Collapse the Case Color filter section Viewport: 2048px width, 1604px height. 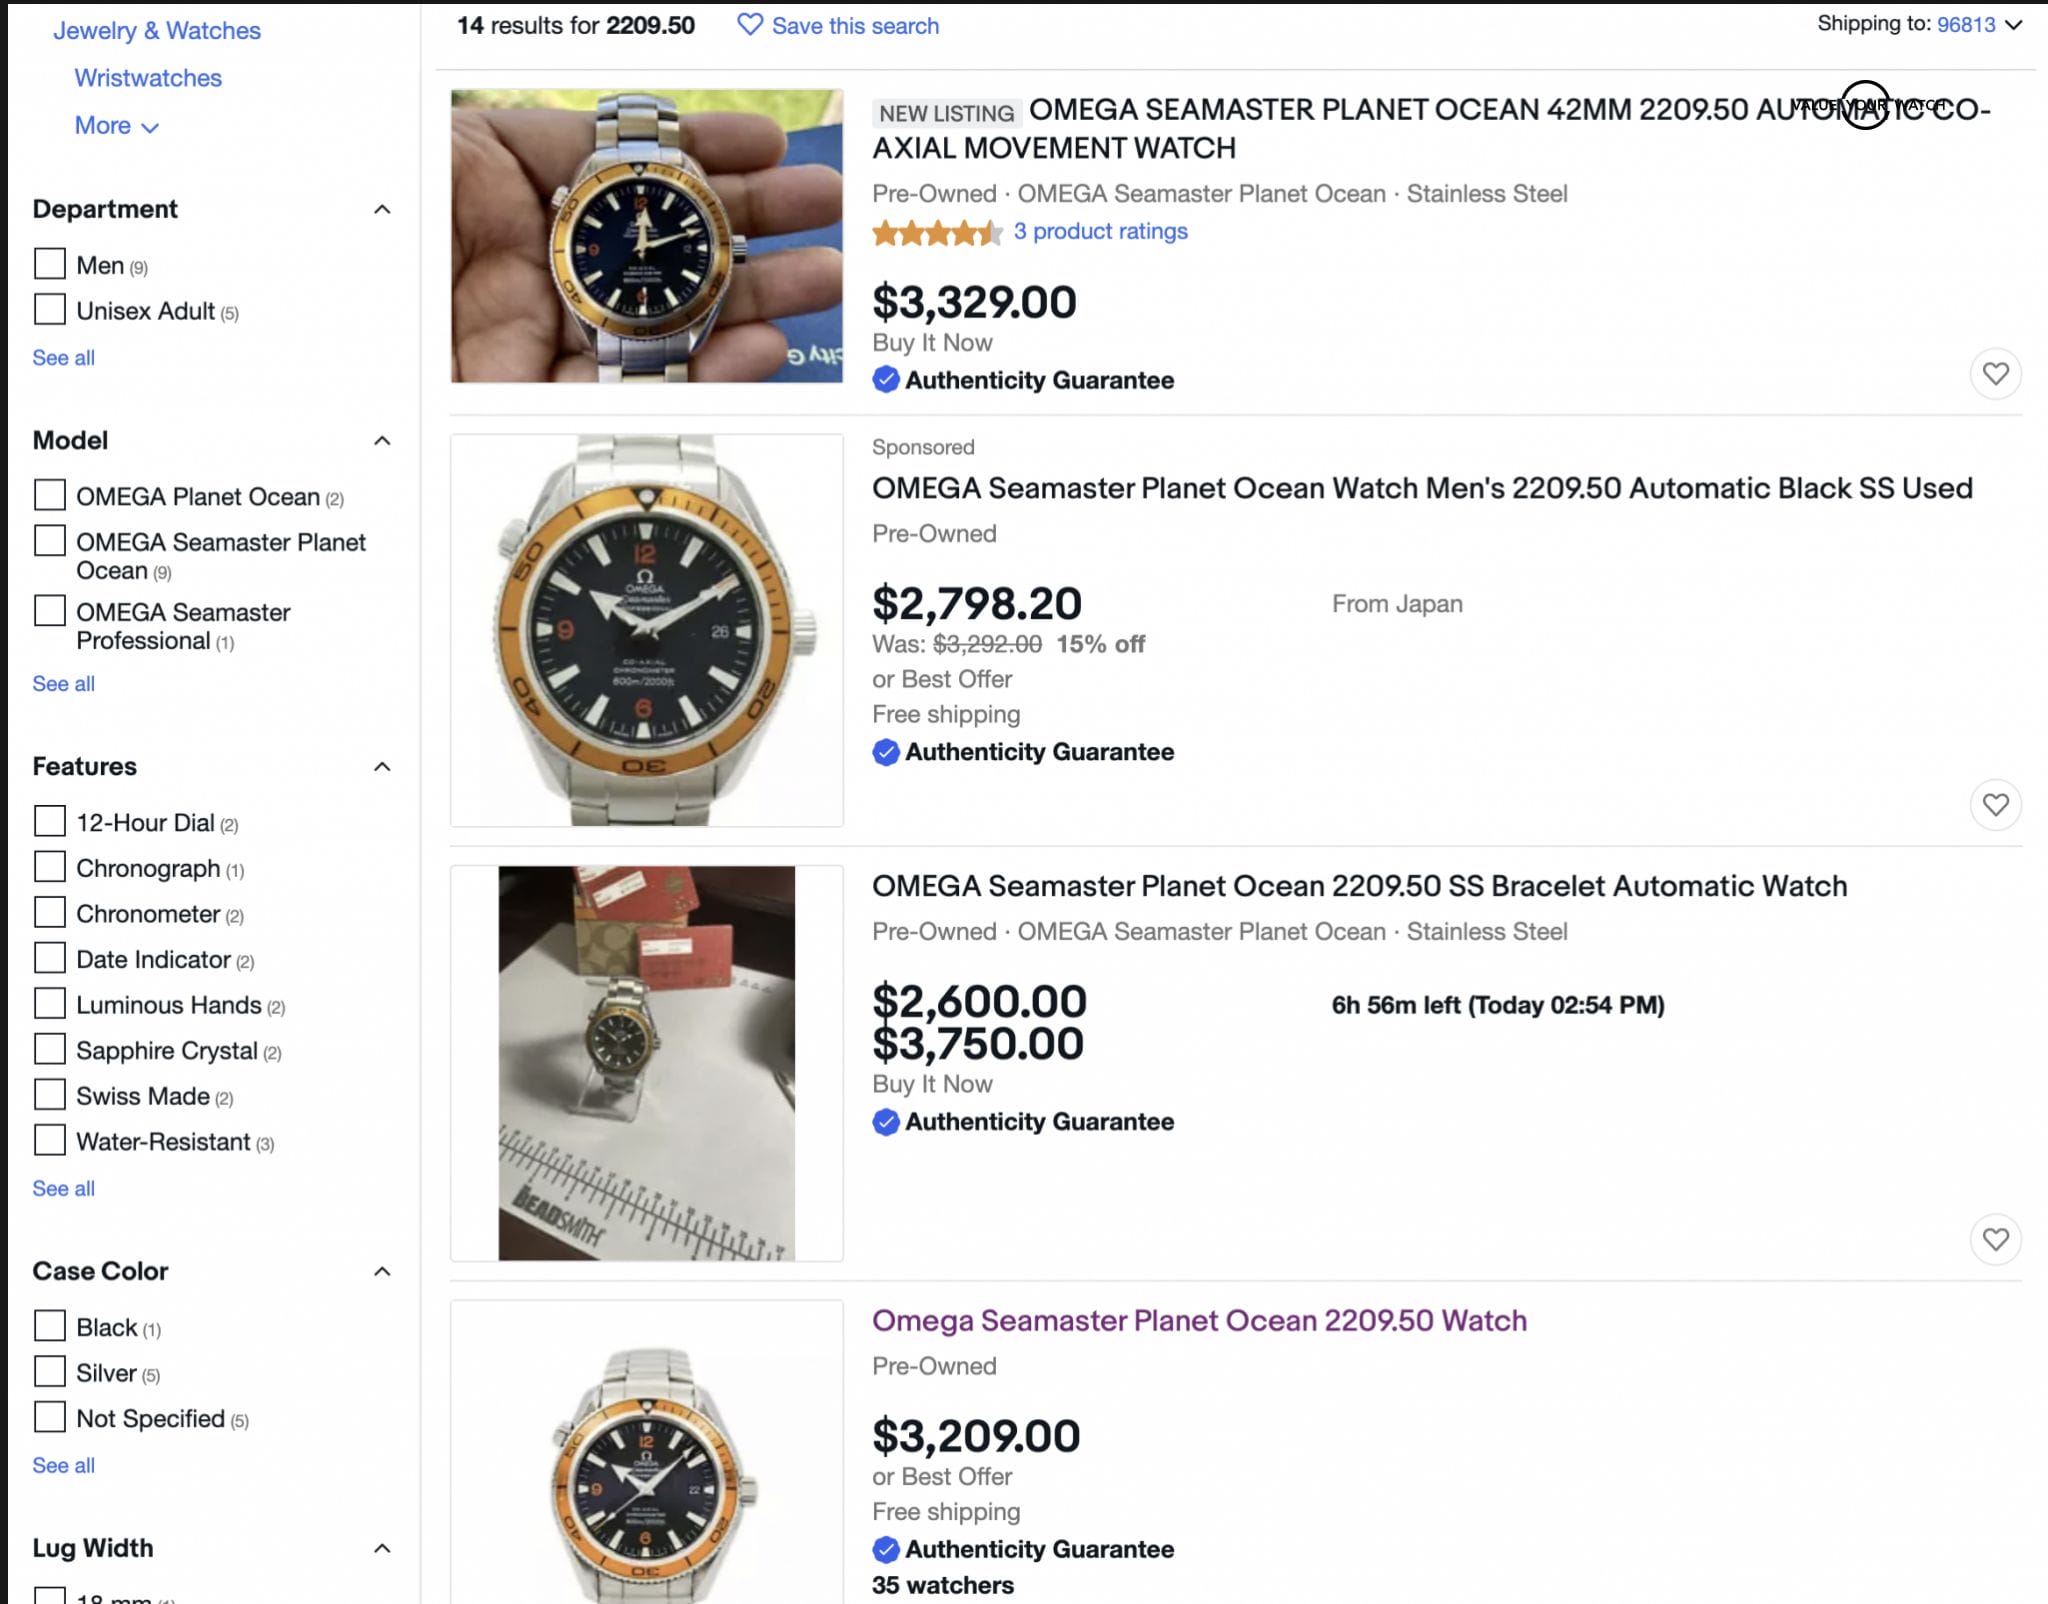[x=381, y=1271]
